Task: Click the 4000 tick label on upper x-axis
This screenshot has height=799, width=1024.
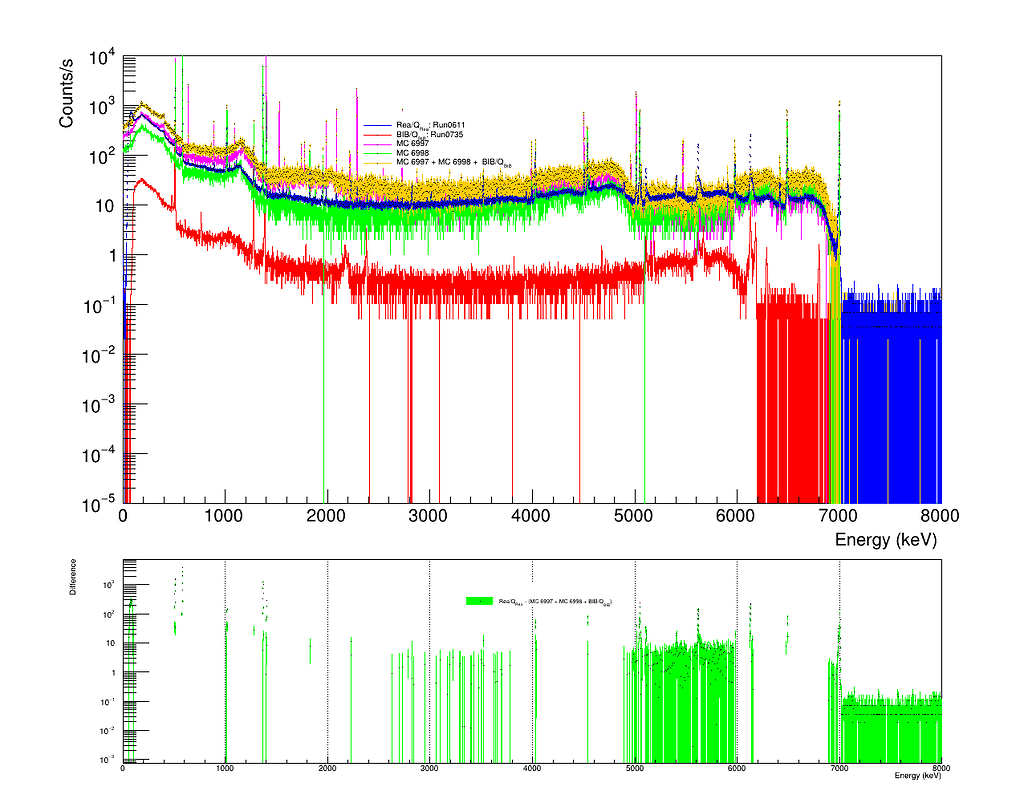Action: [531, 517]
